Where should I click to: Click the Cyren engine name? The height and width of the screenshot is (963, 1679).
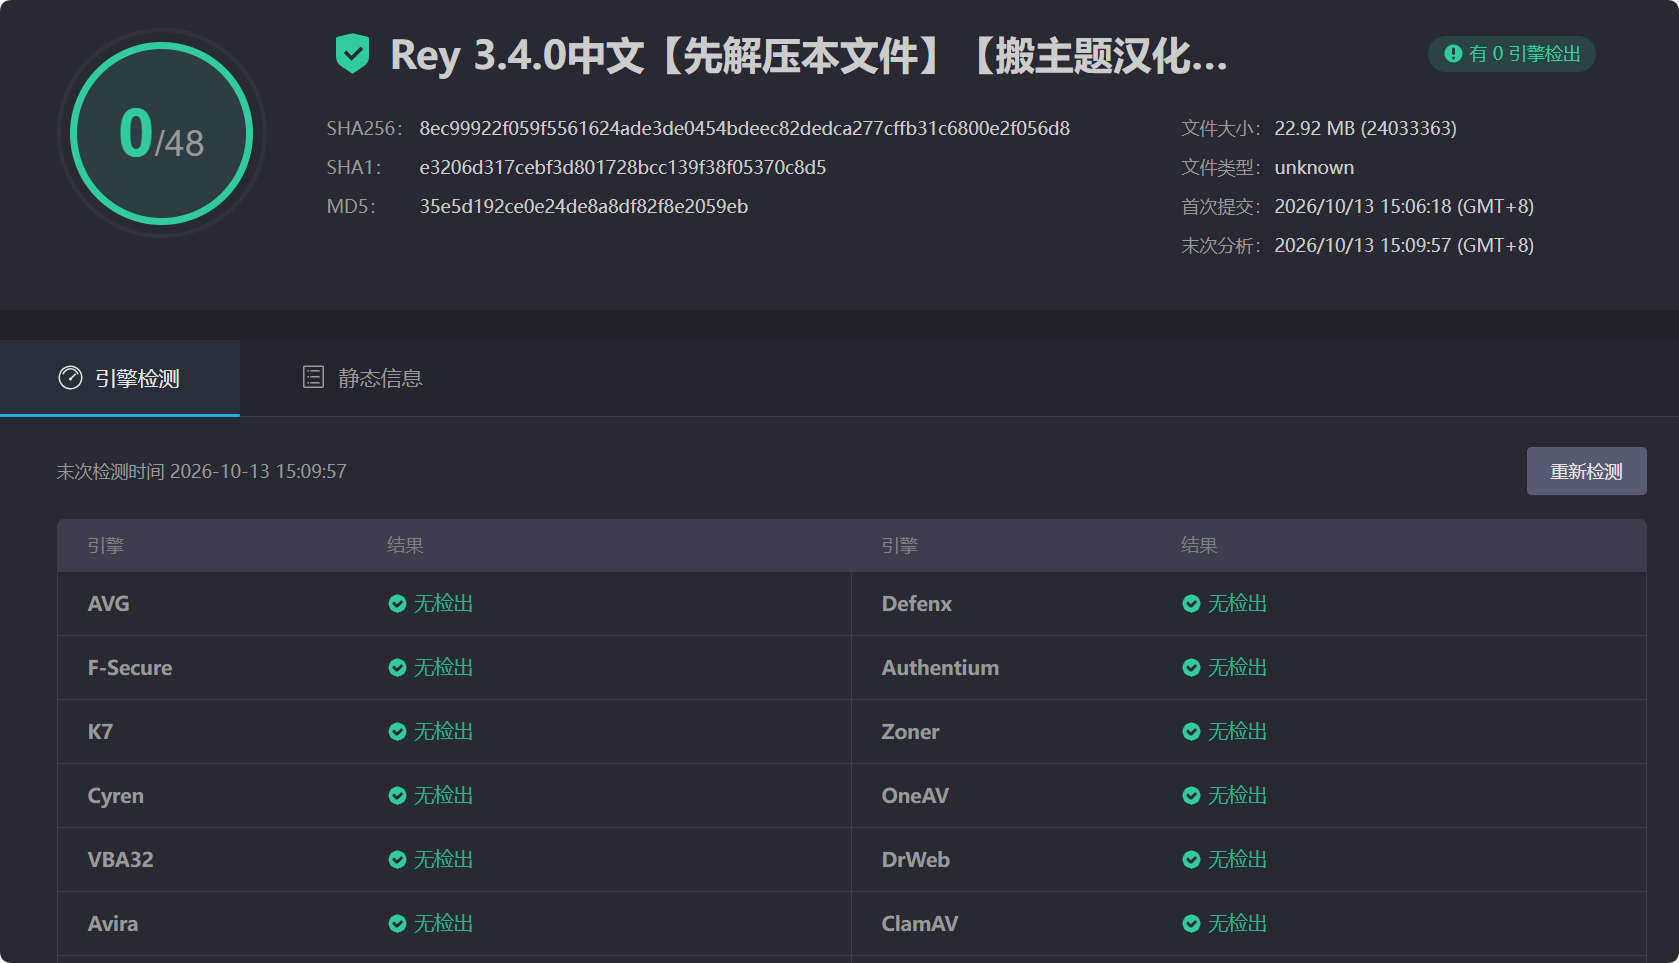tap(115, 796)
